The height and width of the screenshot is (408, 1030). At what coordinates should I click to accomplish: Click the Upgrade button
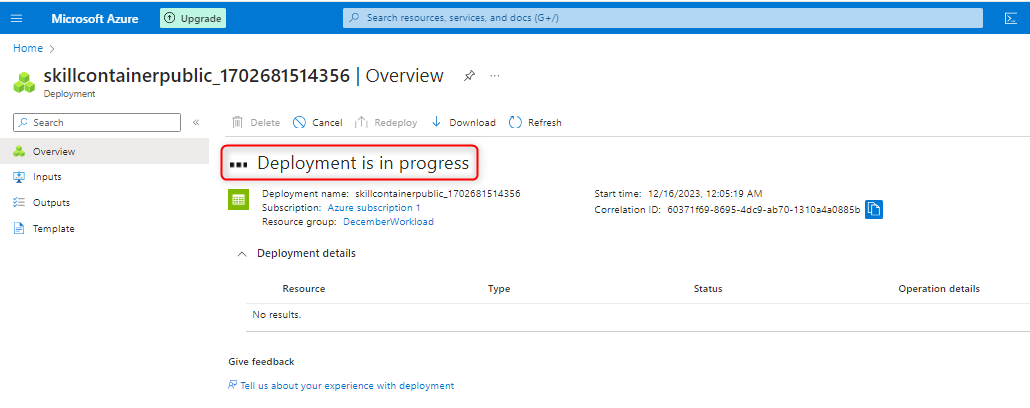193,18
